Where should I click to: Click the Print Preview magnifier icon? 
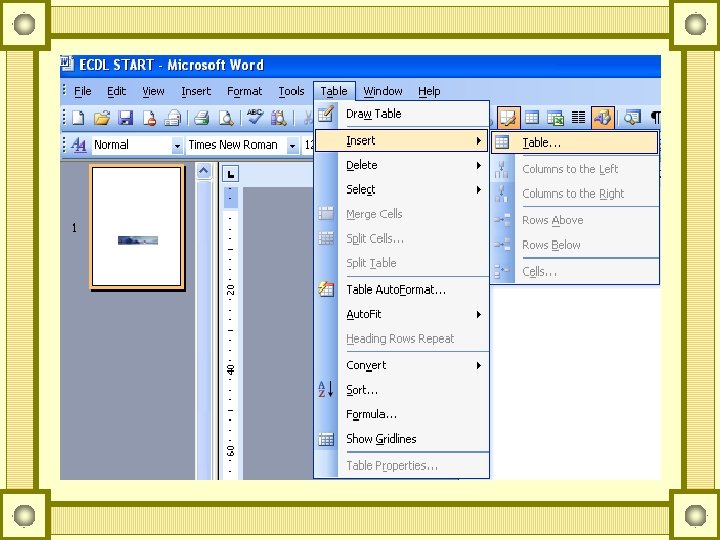point(225,118)
